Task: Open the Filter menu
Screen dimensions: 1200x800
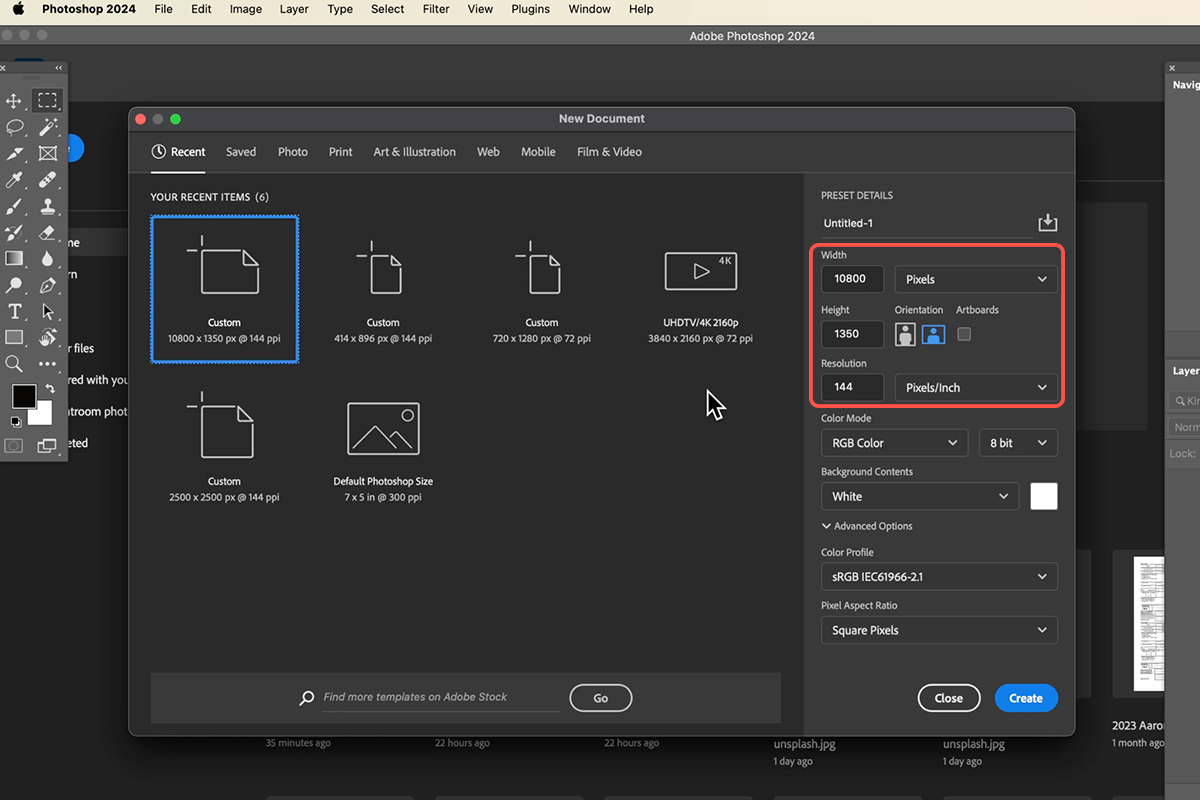Action: (436, 9)
